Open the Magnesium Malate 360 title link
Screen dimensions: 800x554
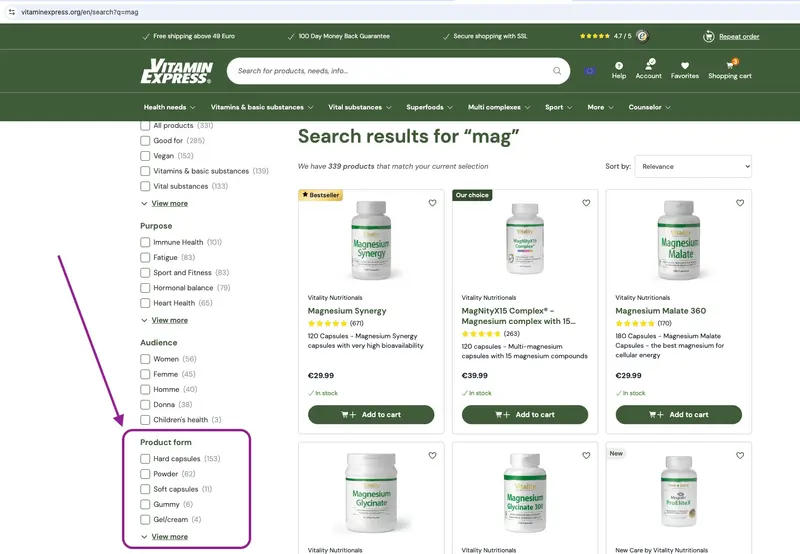click(661, 311)
